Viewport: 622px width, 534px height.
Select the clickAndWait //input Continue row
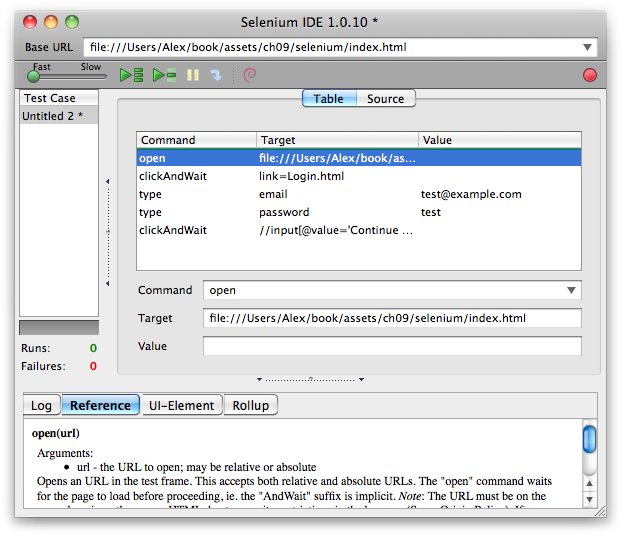(x=359, y=230)
